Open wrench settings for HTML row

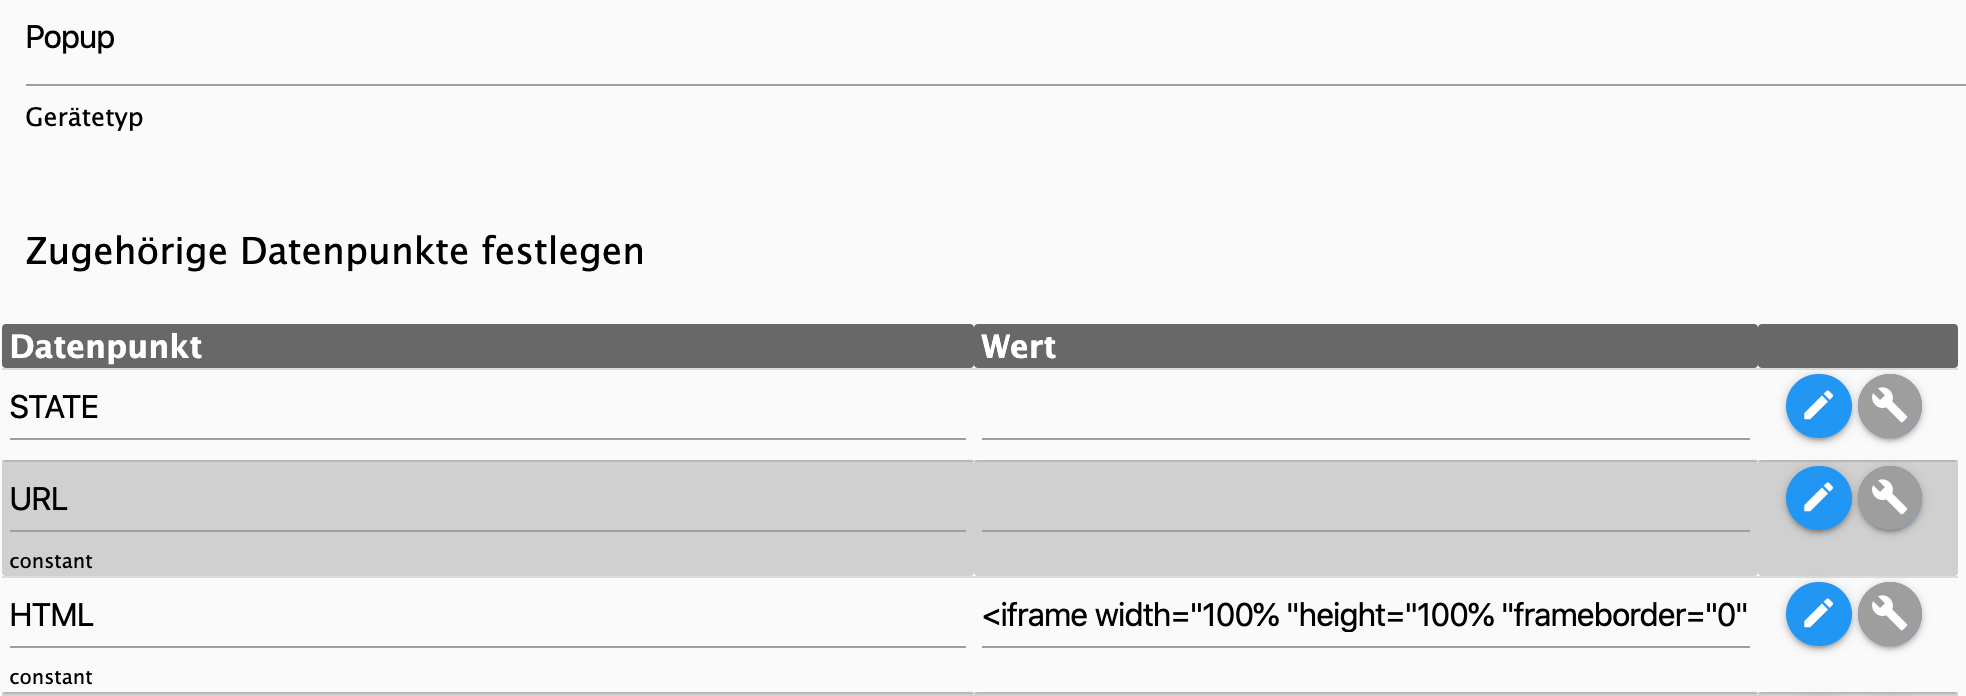click(1889, 614)
